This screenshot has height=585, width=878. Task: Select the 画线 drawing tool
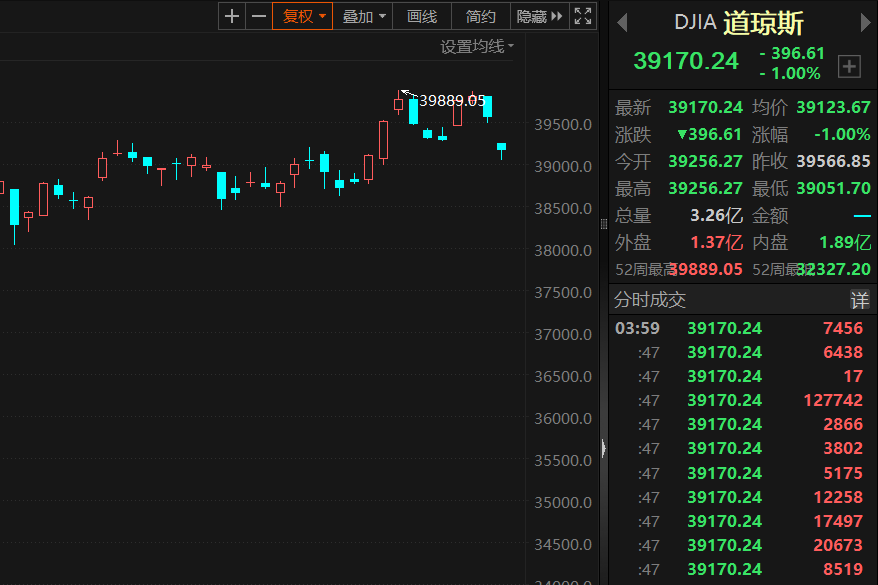[422, 16]
